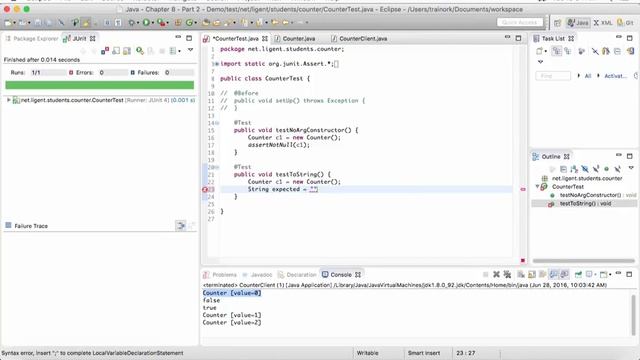Switch to the Git perspective
This screenshot has height=360, width=640.
coord(625,23)
